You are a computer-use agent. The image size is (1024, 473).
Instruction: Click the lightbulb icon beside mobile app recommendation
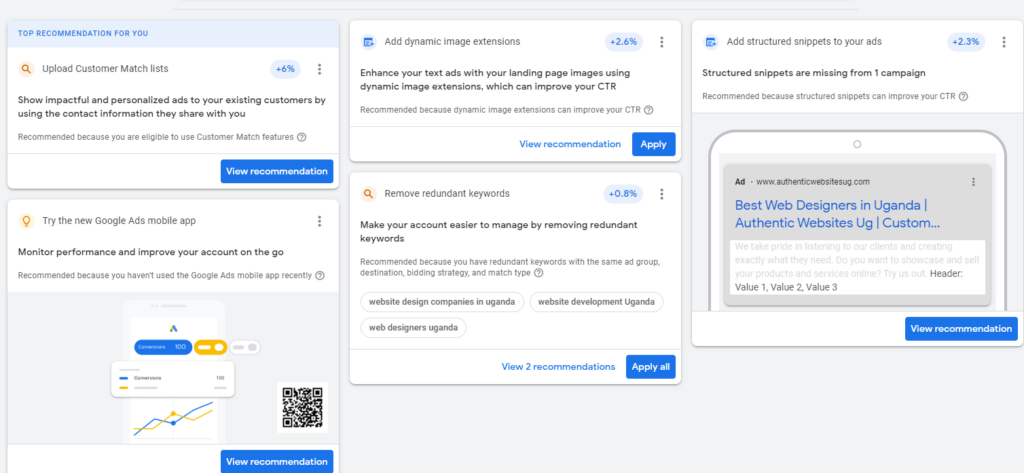[x=26, y=221]
